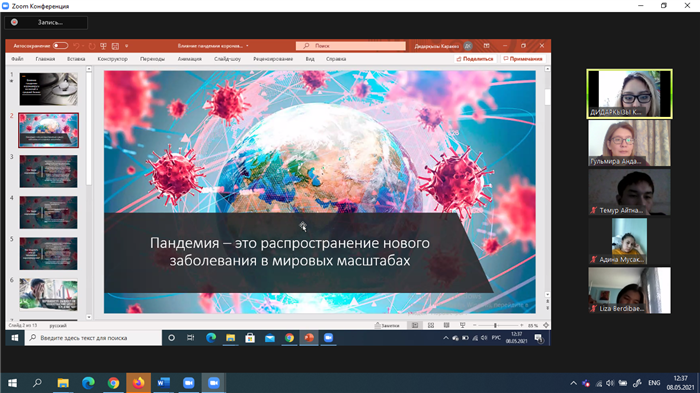700x393 pixels.
Task: Click fit slide to window icon
Action: tap(546, 326)
